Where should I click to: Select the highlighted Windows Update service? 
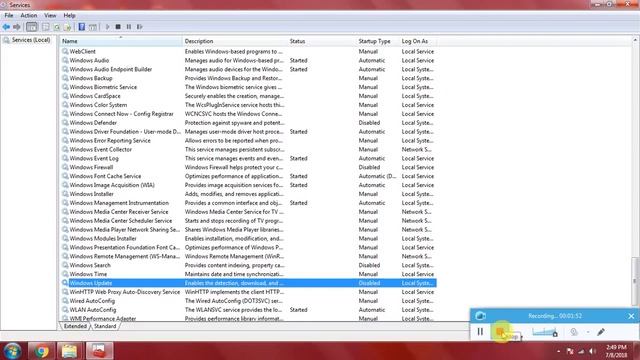pos(249,283)
